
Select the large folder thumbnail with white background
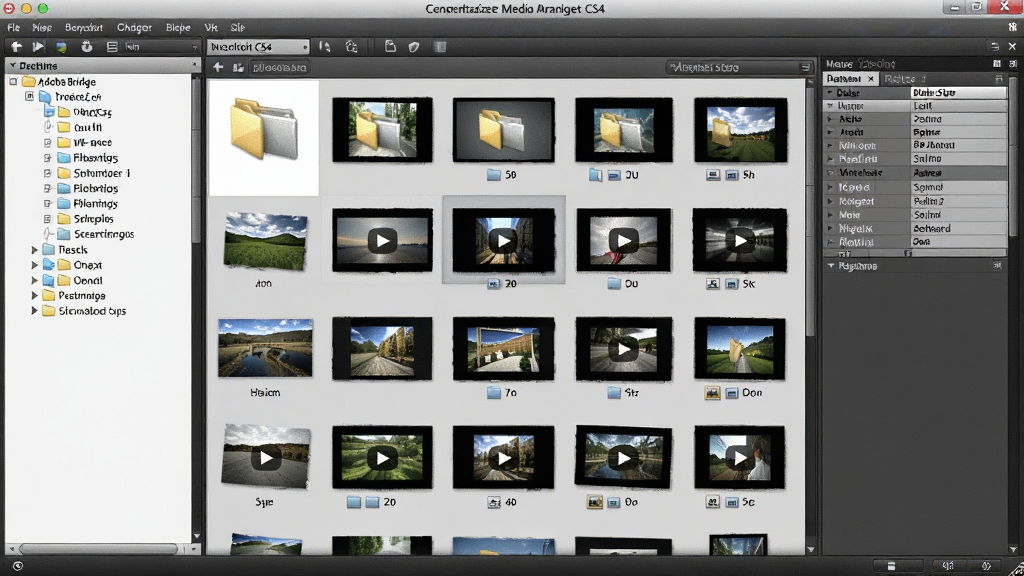click(264, 138)
